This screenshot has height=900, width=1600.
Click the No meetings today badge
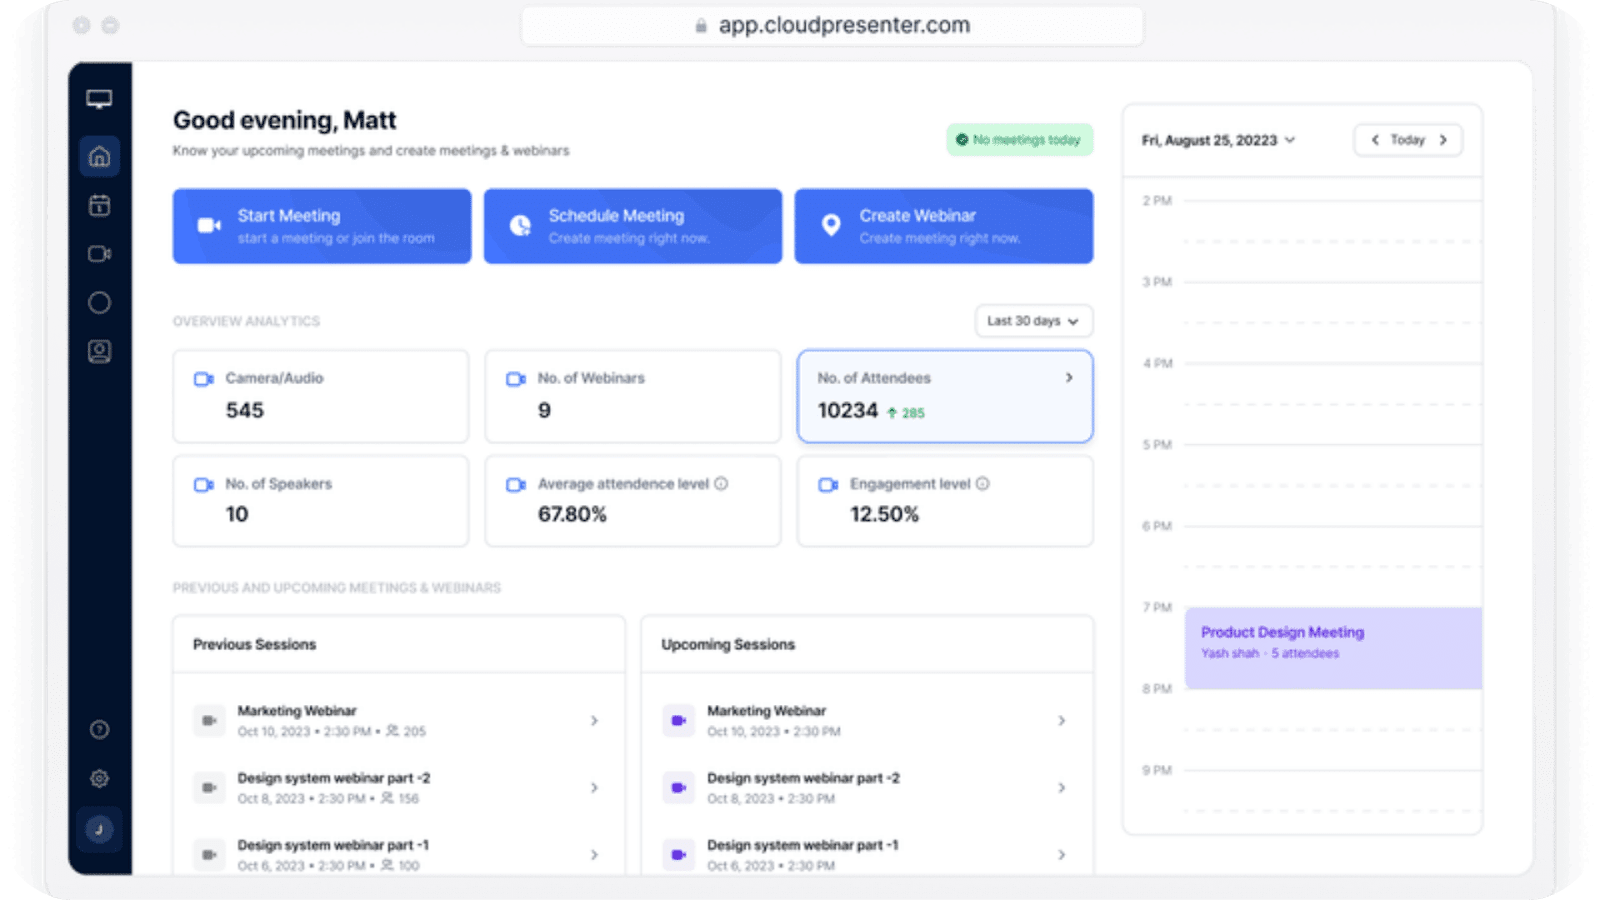coord(1020,140)
